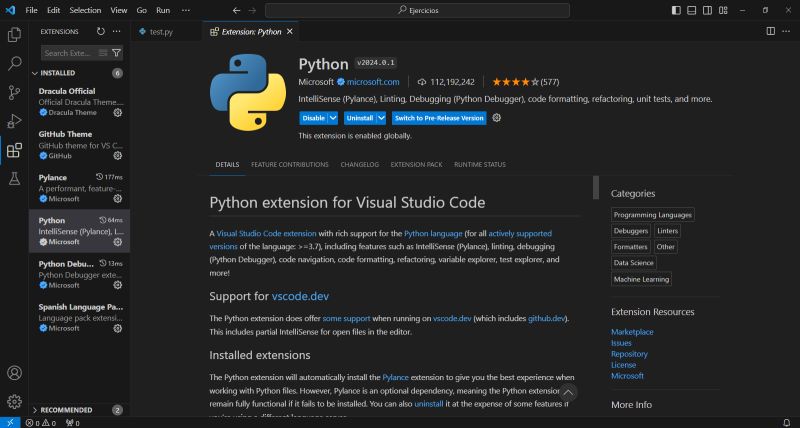The height and width of the screenshot is (428, 800).
Task: Open forwarded ports status item
Action: pos(73,423)
